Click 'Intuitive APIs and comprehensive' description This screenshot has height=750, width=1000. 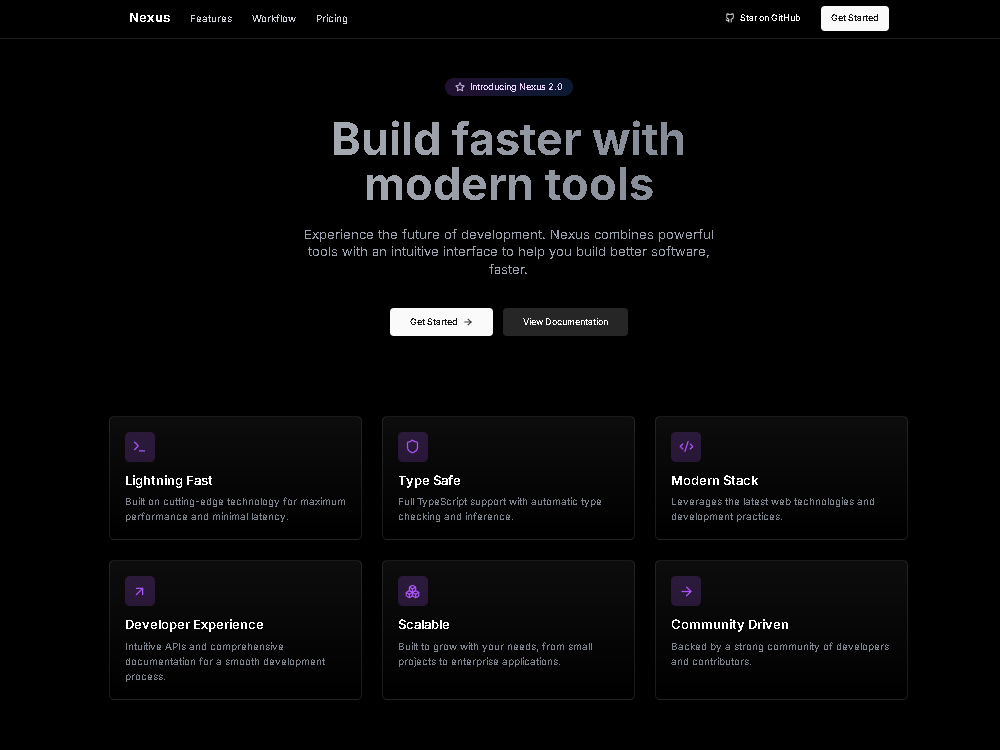(225, 661)
